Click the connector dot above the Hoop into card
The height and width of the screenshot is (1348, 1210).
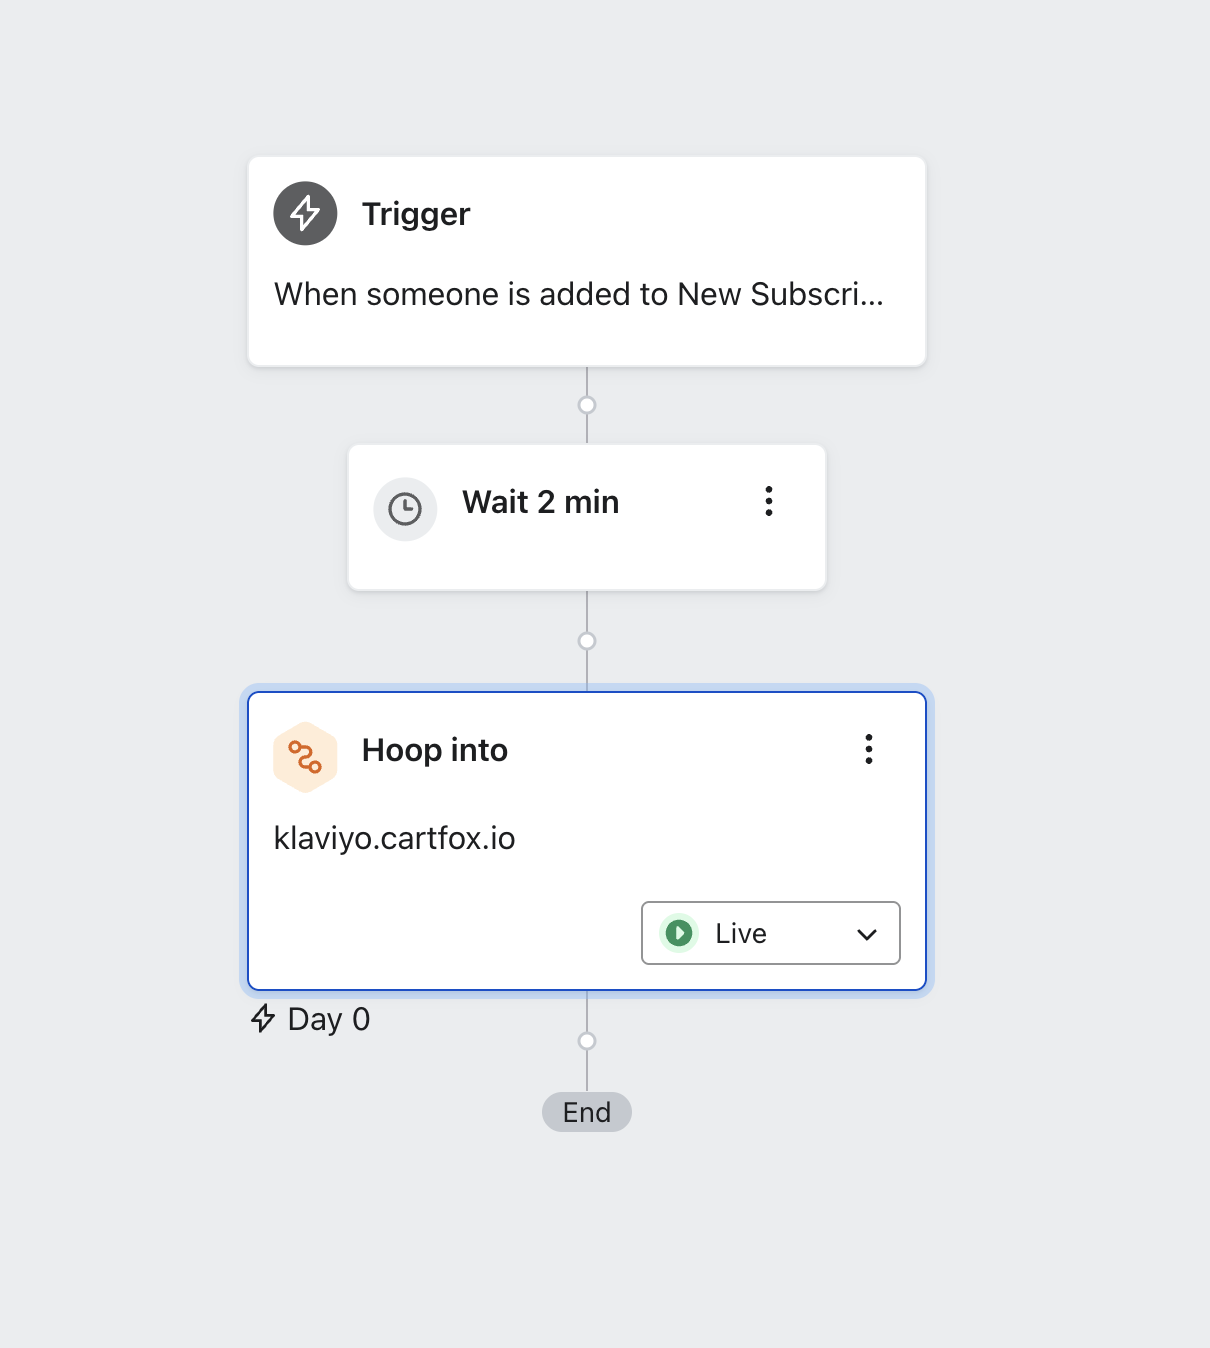(x=586, y=641)
